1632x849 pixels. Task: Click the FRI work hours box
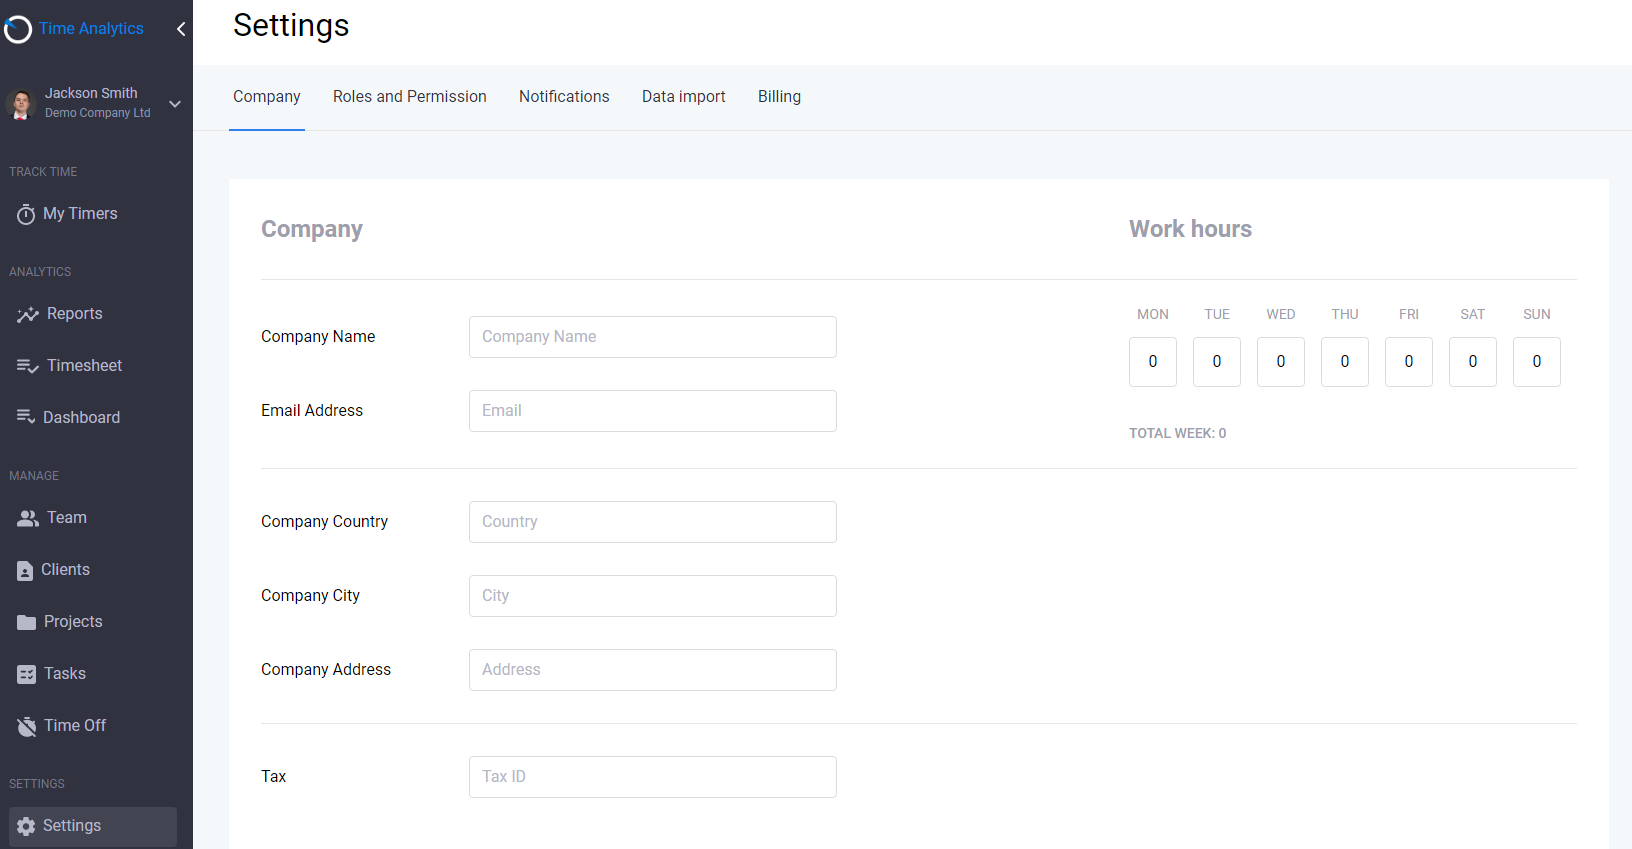1409,362
